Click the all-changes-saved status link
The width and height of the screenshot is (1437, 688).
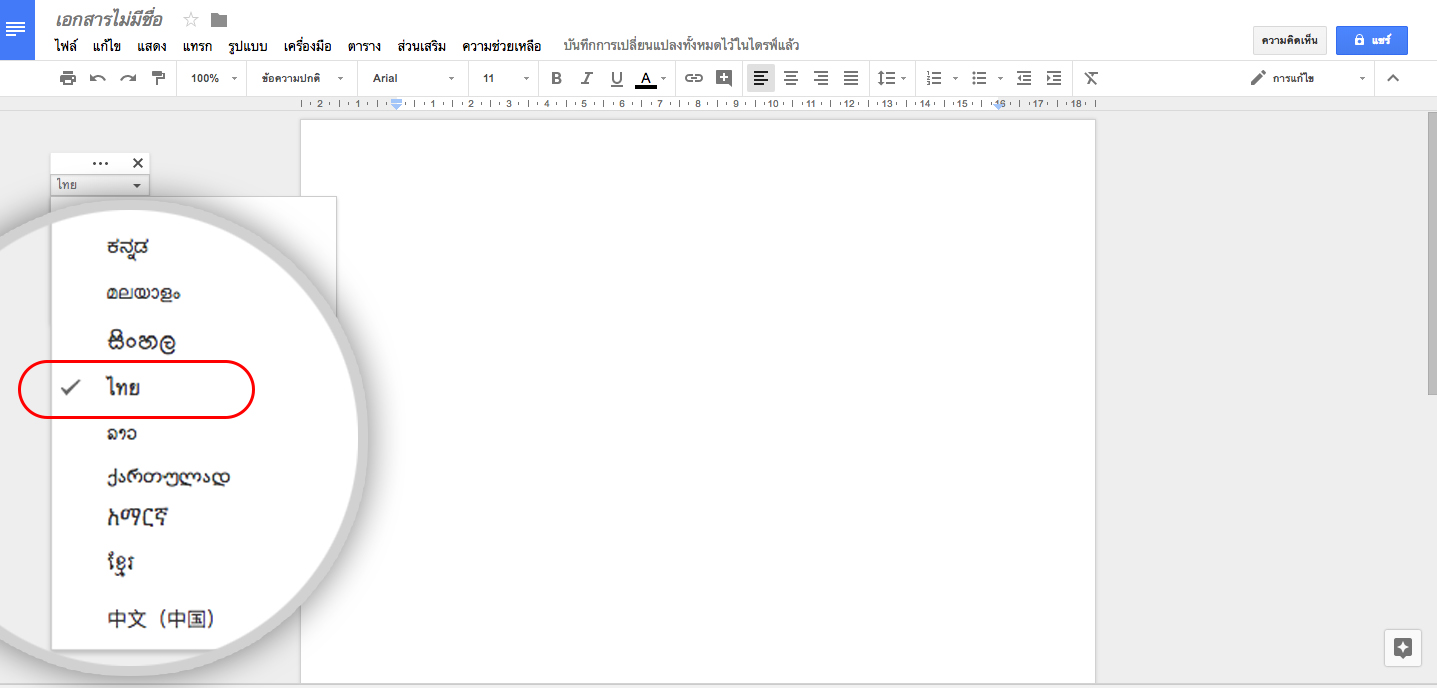(681, 46)
